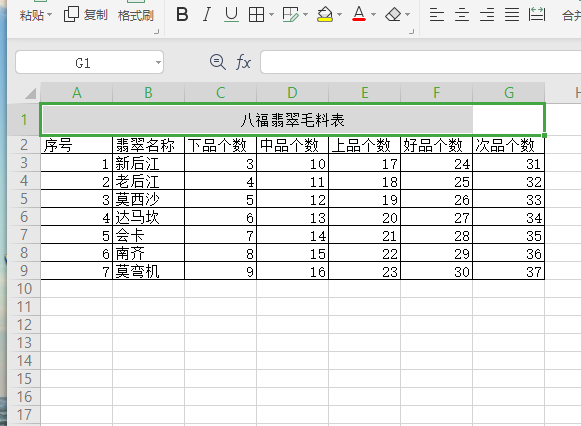Open the draw border dropdown arrow
This screenshot has height=426, width=581.
tap(305, 15)
